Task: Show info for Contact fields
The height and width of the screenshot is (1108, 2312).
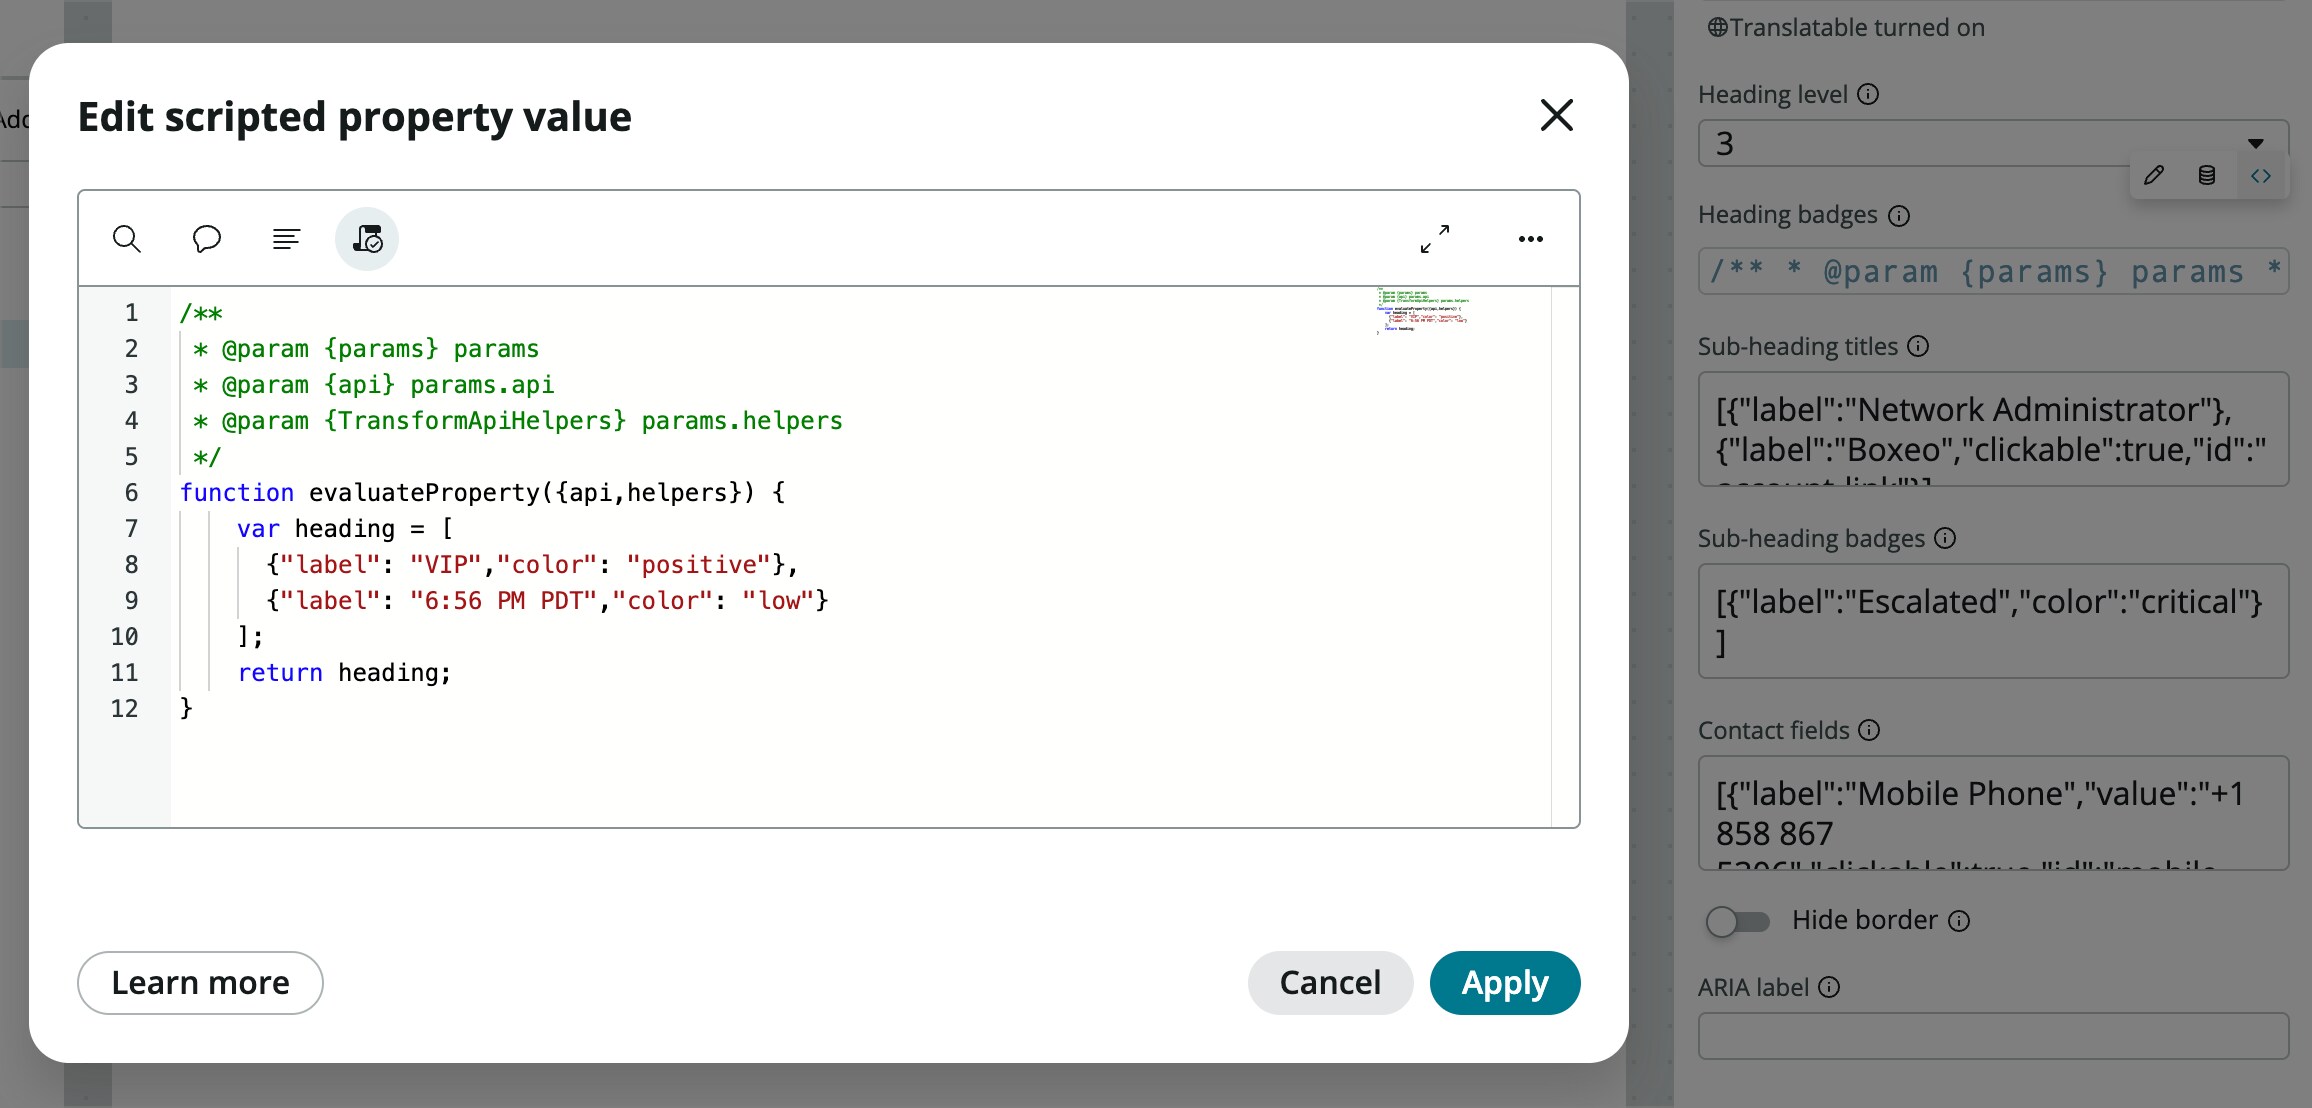Action: pos(1869,730)
